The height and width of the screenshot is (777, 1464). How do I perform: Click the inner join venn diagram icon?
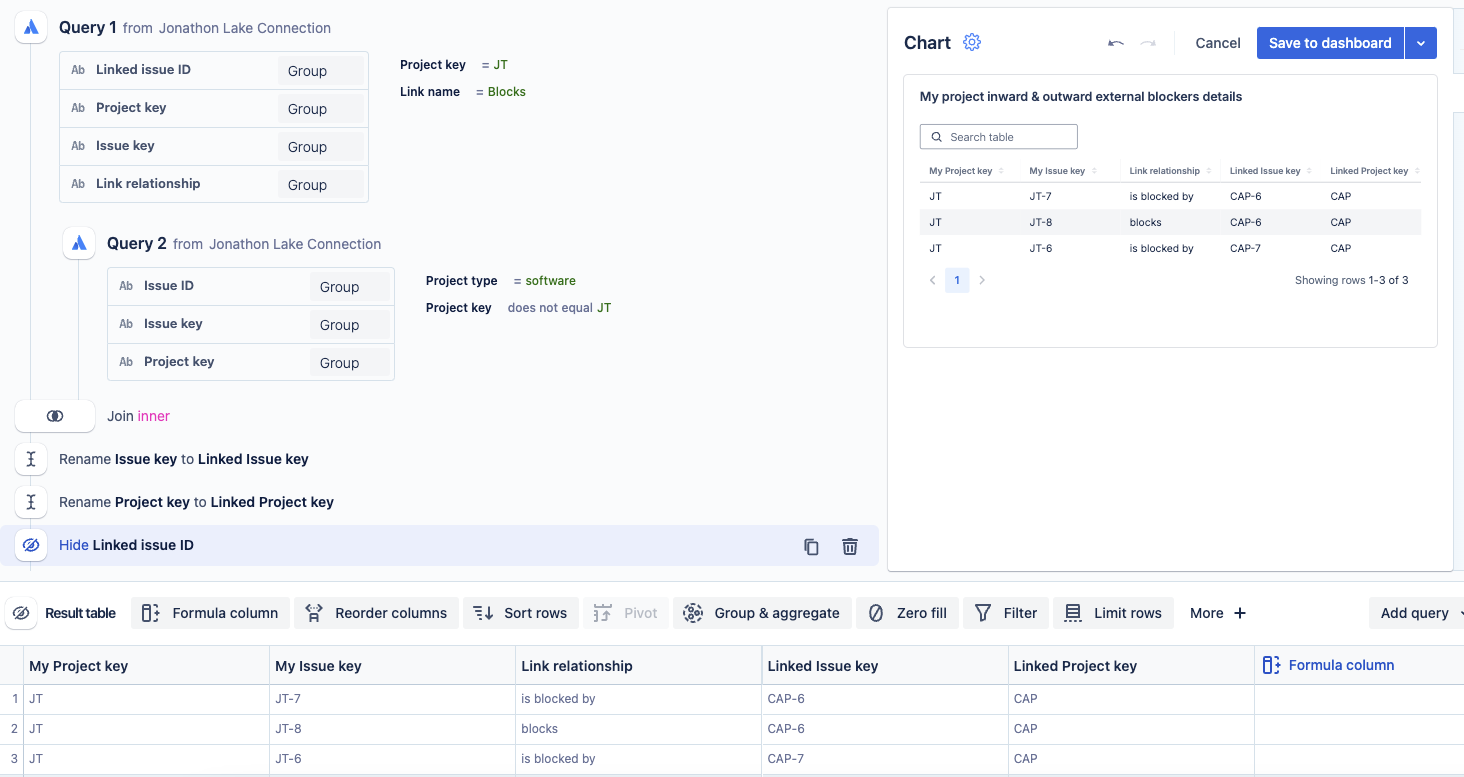pos(55,415)
